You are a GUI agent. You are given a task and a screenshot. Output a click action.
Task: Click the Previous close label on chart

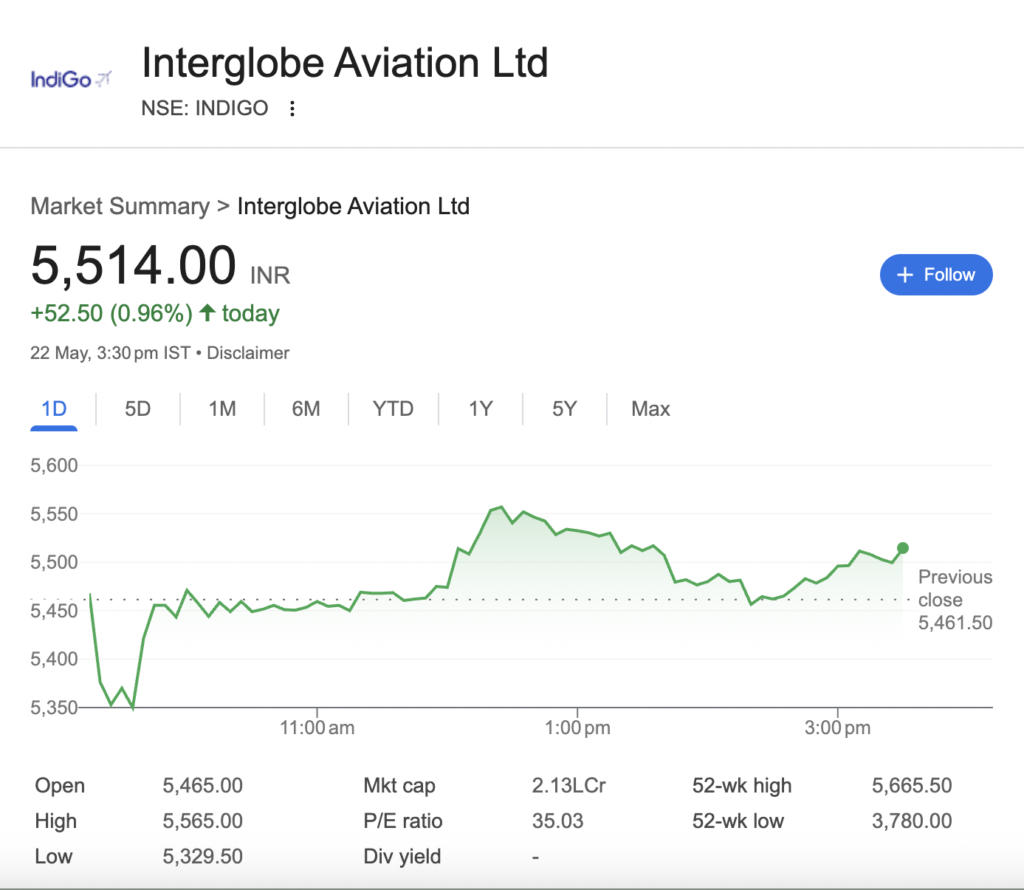click(x=955, y=589)
